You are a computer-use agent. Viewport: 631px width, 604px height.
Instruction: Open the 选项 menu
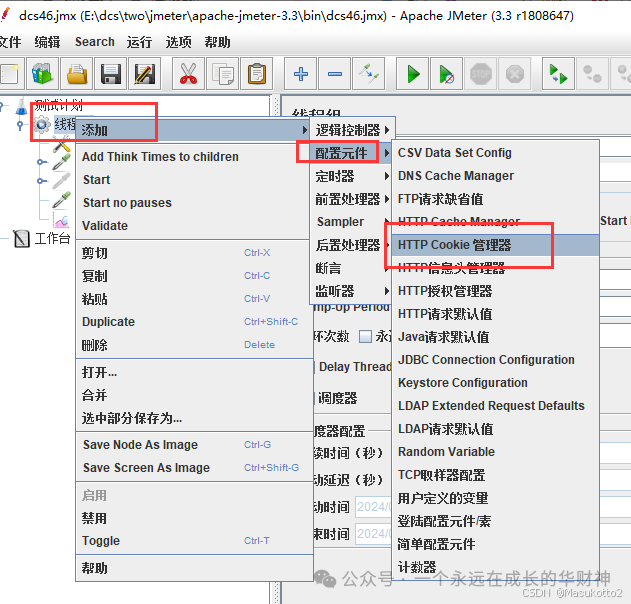click(x=178, y=42)
